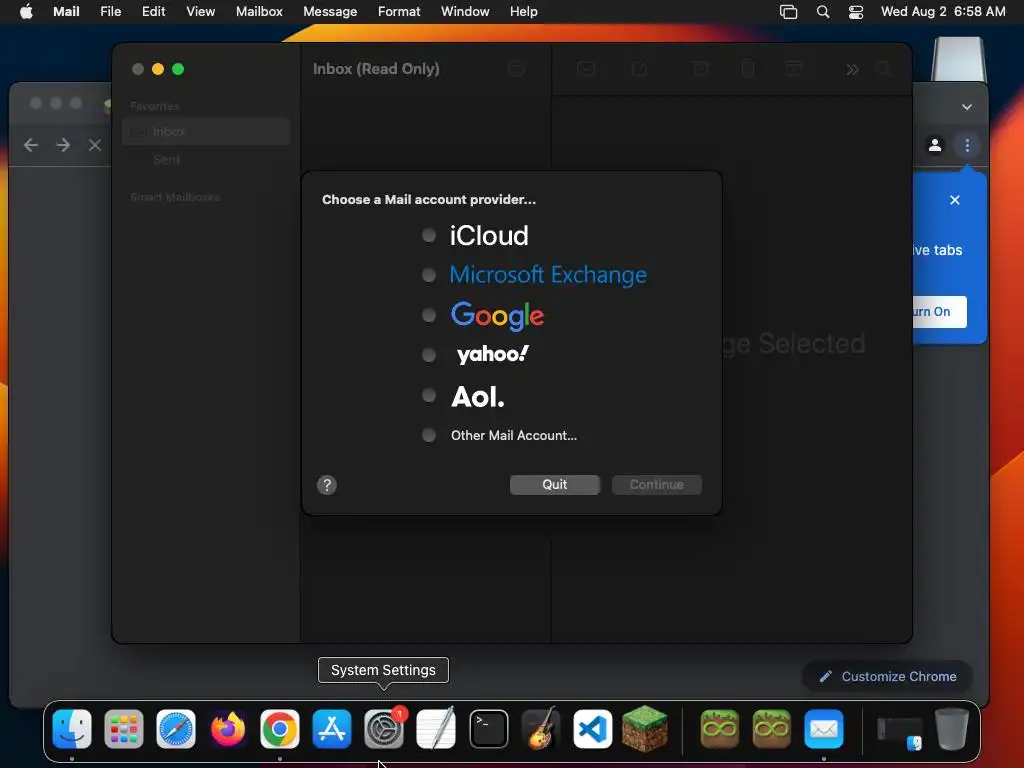Click Get Mail envelope toolbar icon
This screenshot has height=768, width=1024.
586,69
